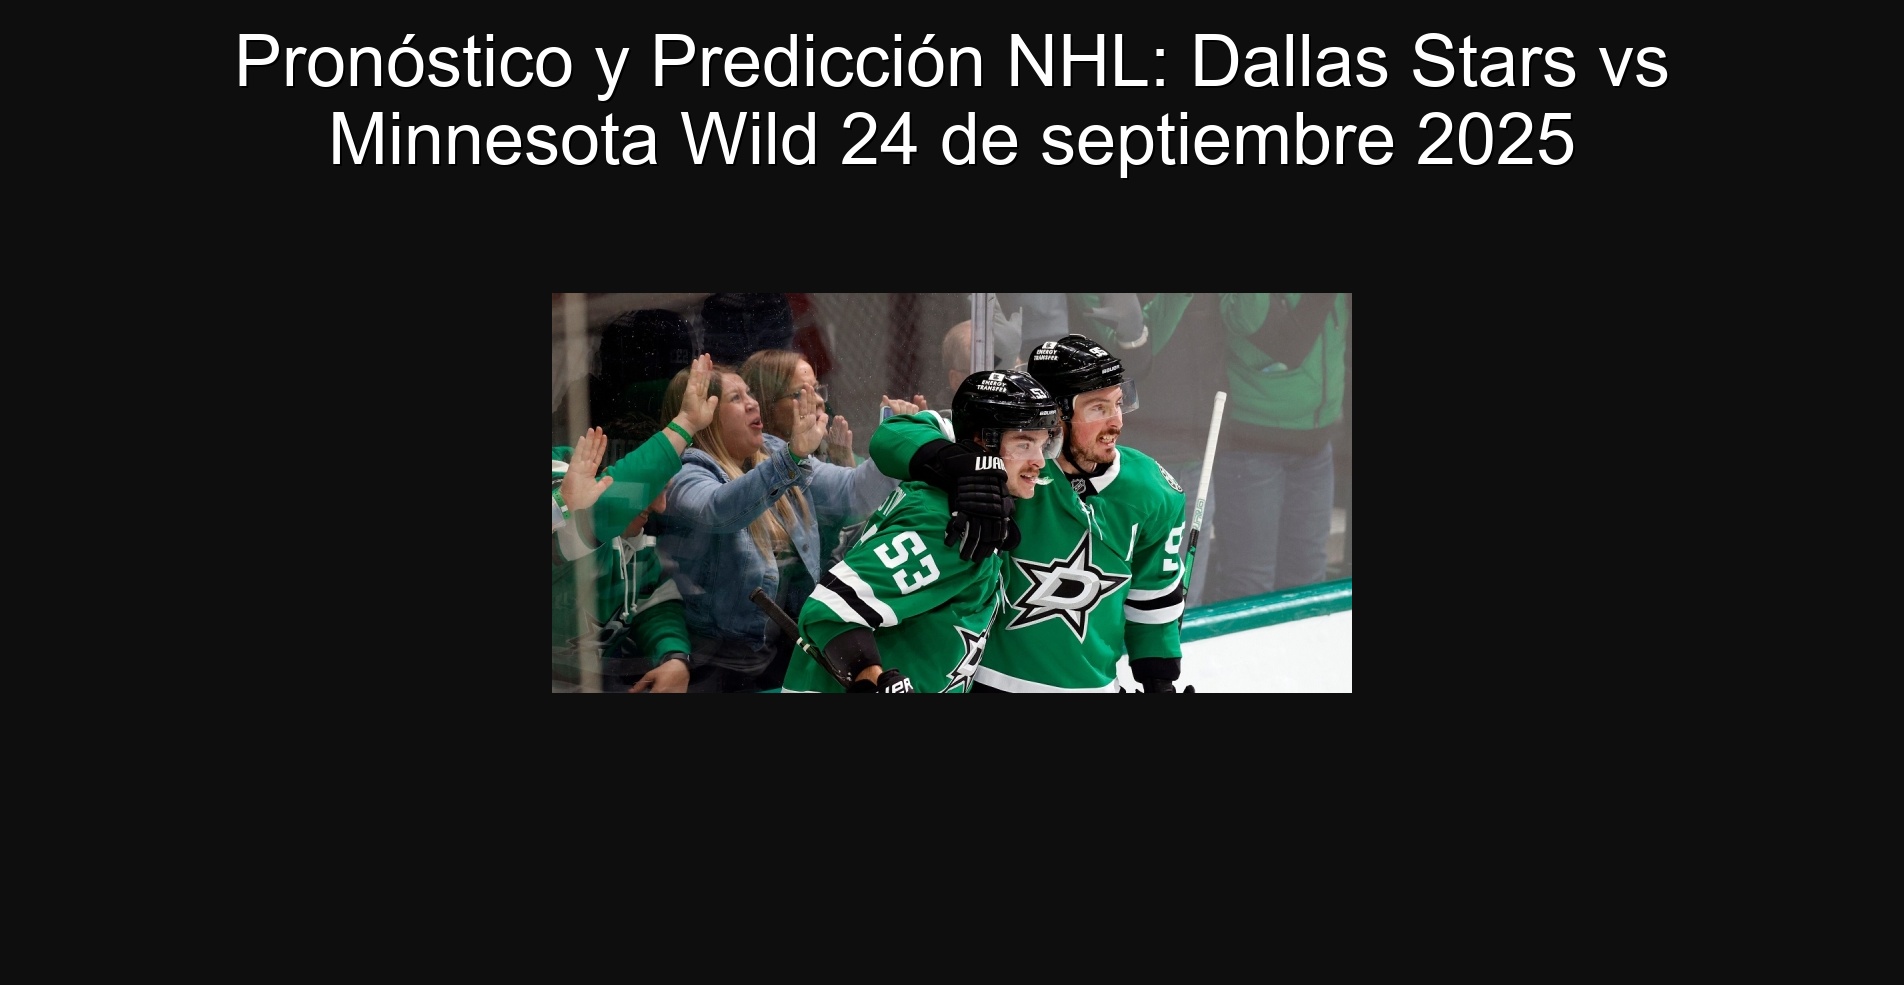
Task: Open the hockey celebration photo
Action: [x=951, y=492]
